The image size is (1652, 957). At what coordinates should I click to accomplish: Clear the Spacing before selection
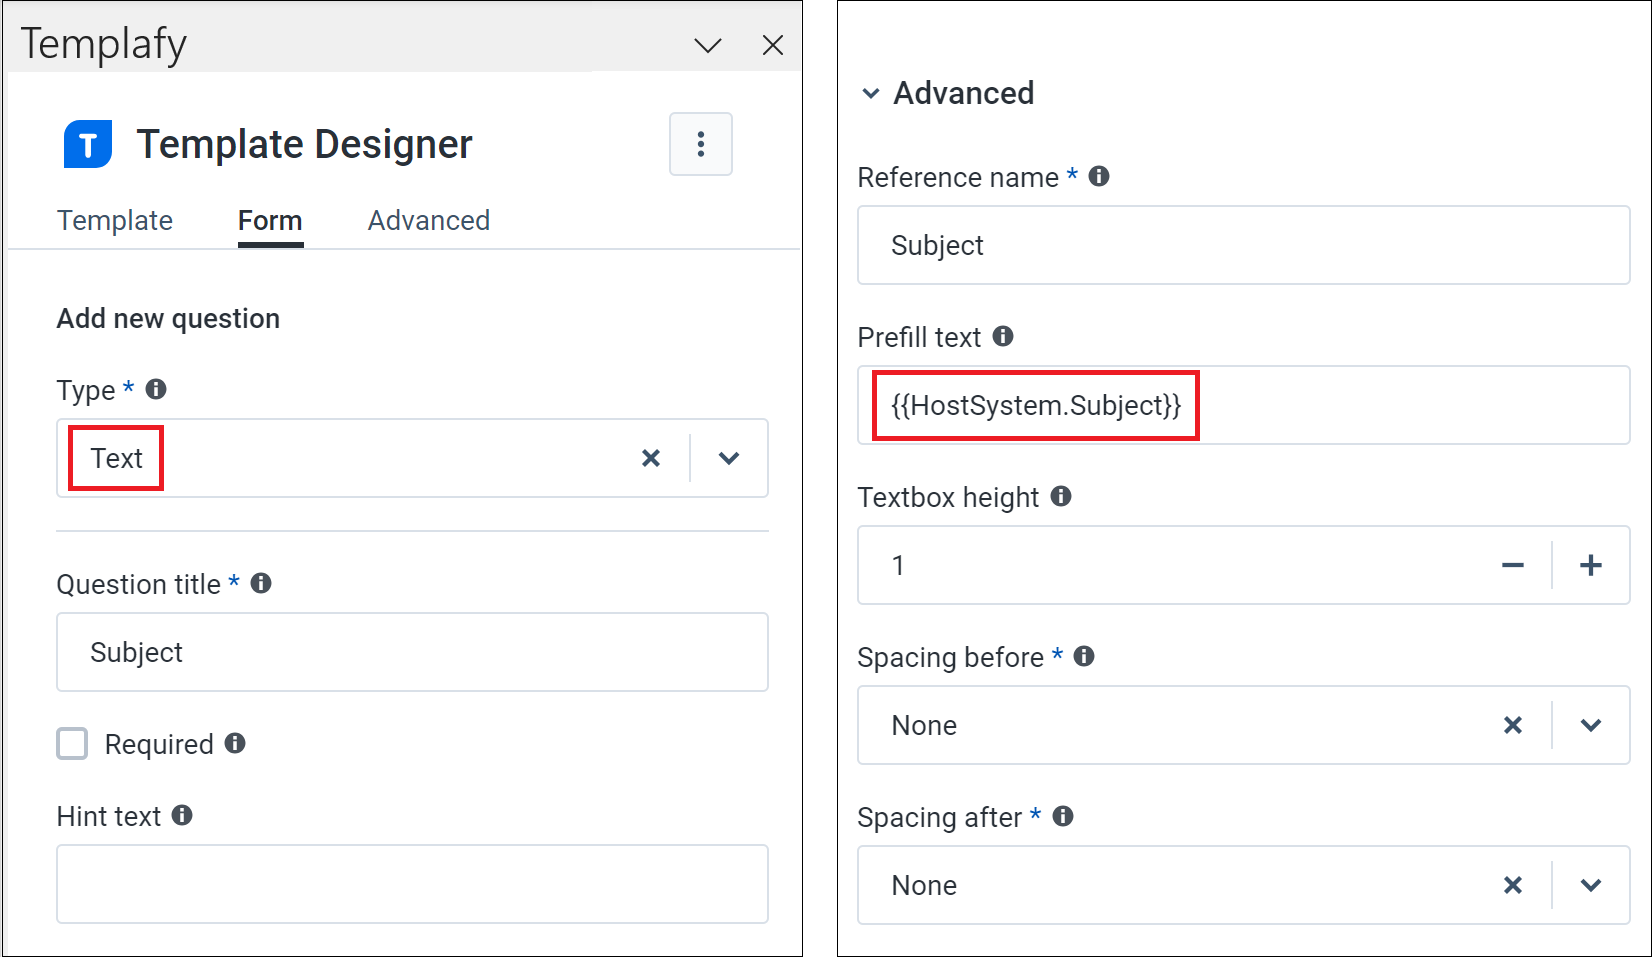tap(1513, 725)
